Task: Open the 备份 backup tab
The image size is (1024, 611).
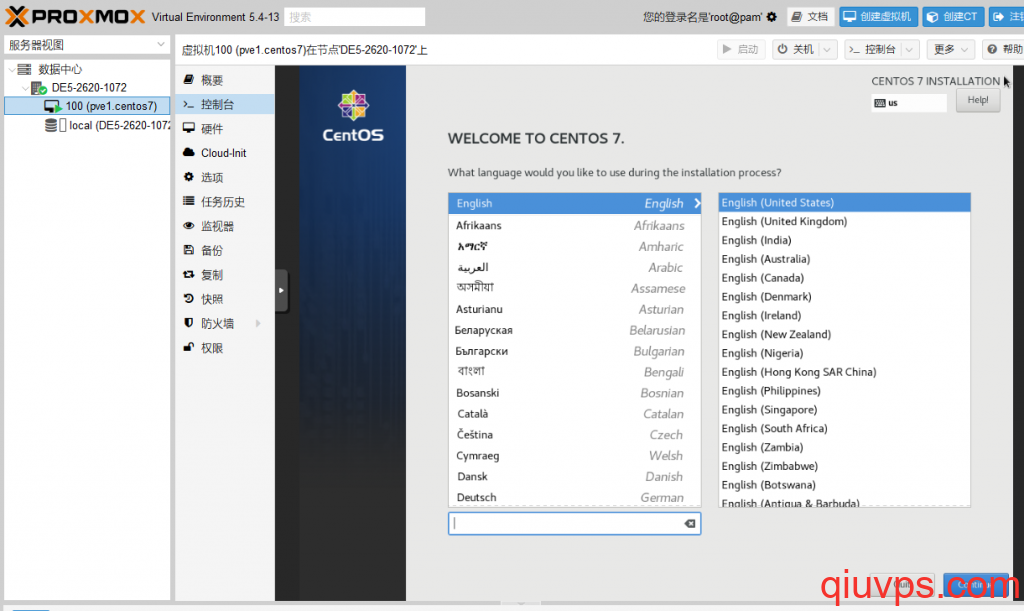Action: click(x=225, y=250)
